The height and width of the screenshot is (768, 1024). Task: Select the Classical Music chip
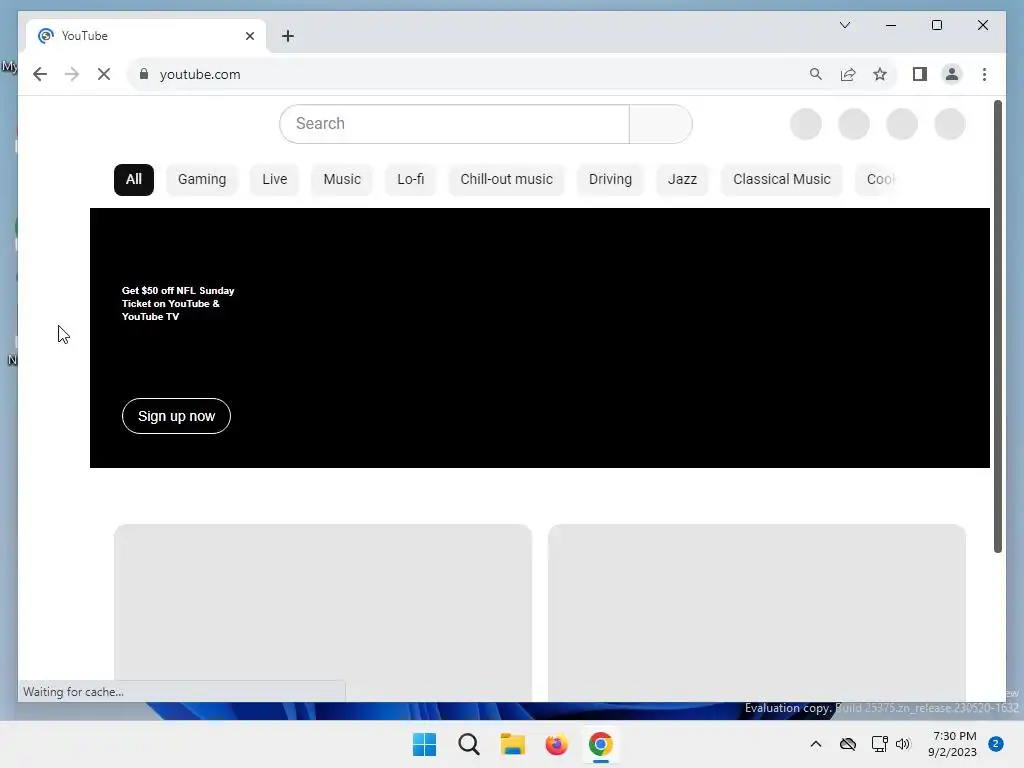point(782,180)
